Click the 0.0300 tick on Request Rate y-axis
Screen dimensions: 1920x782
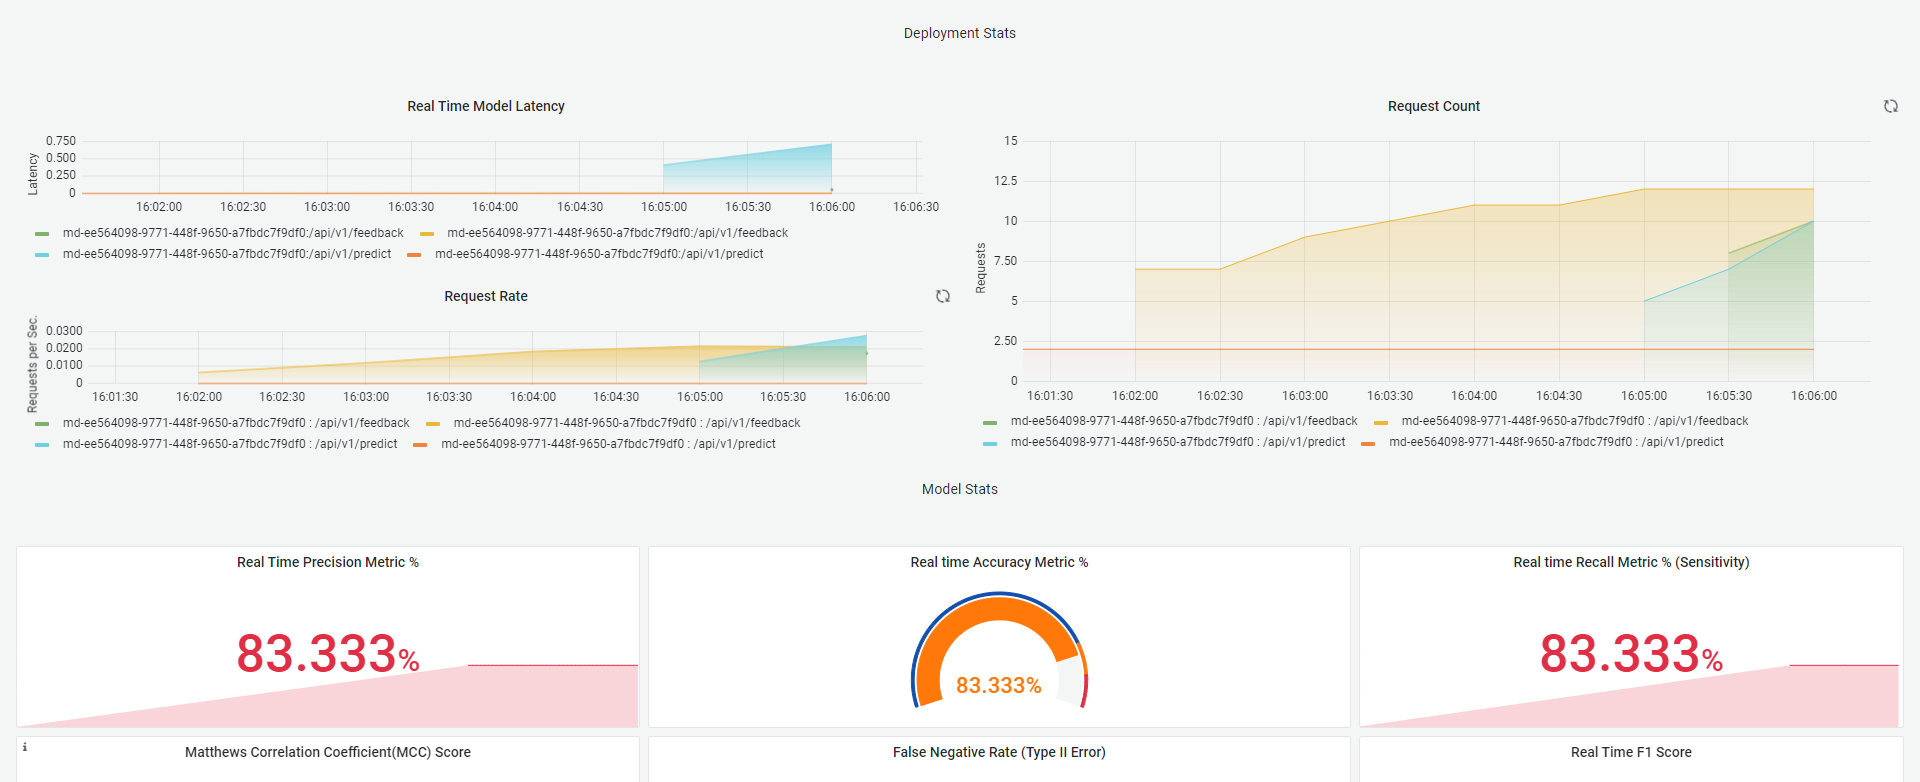coord(64,331)
